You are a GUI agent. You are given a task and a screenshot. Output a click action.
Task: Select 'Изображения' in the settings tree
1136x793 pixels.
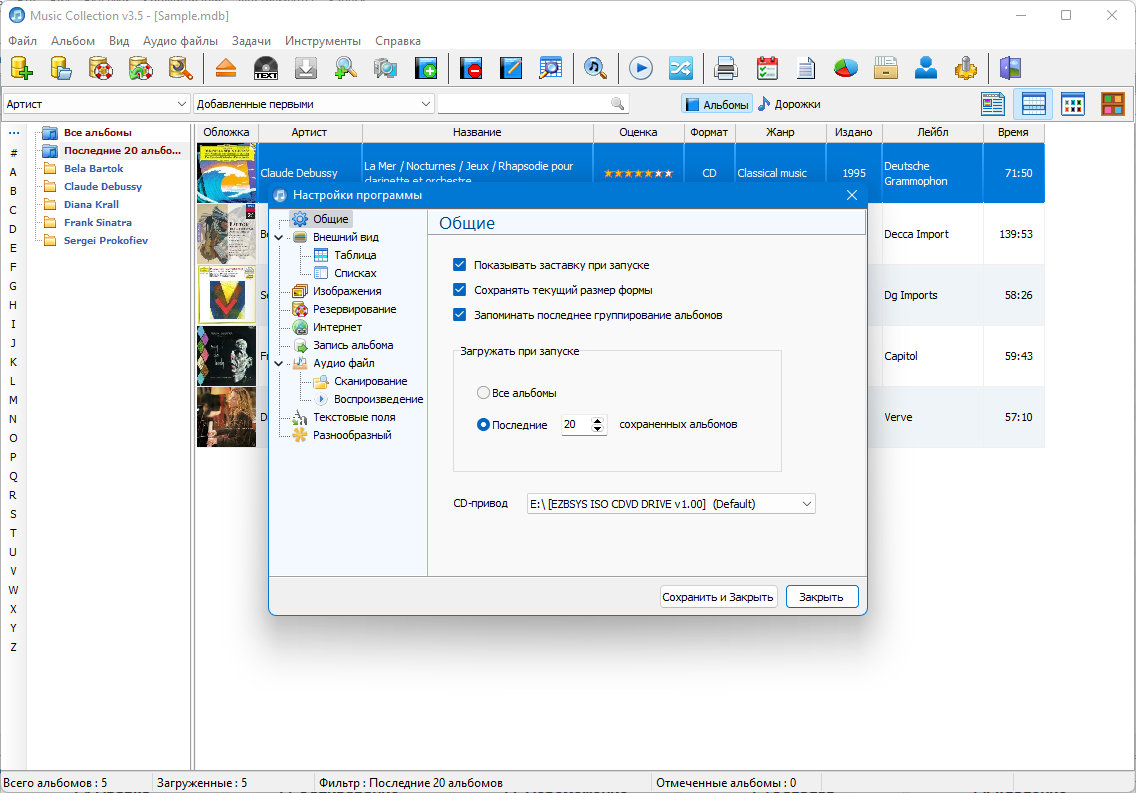347,291
